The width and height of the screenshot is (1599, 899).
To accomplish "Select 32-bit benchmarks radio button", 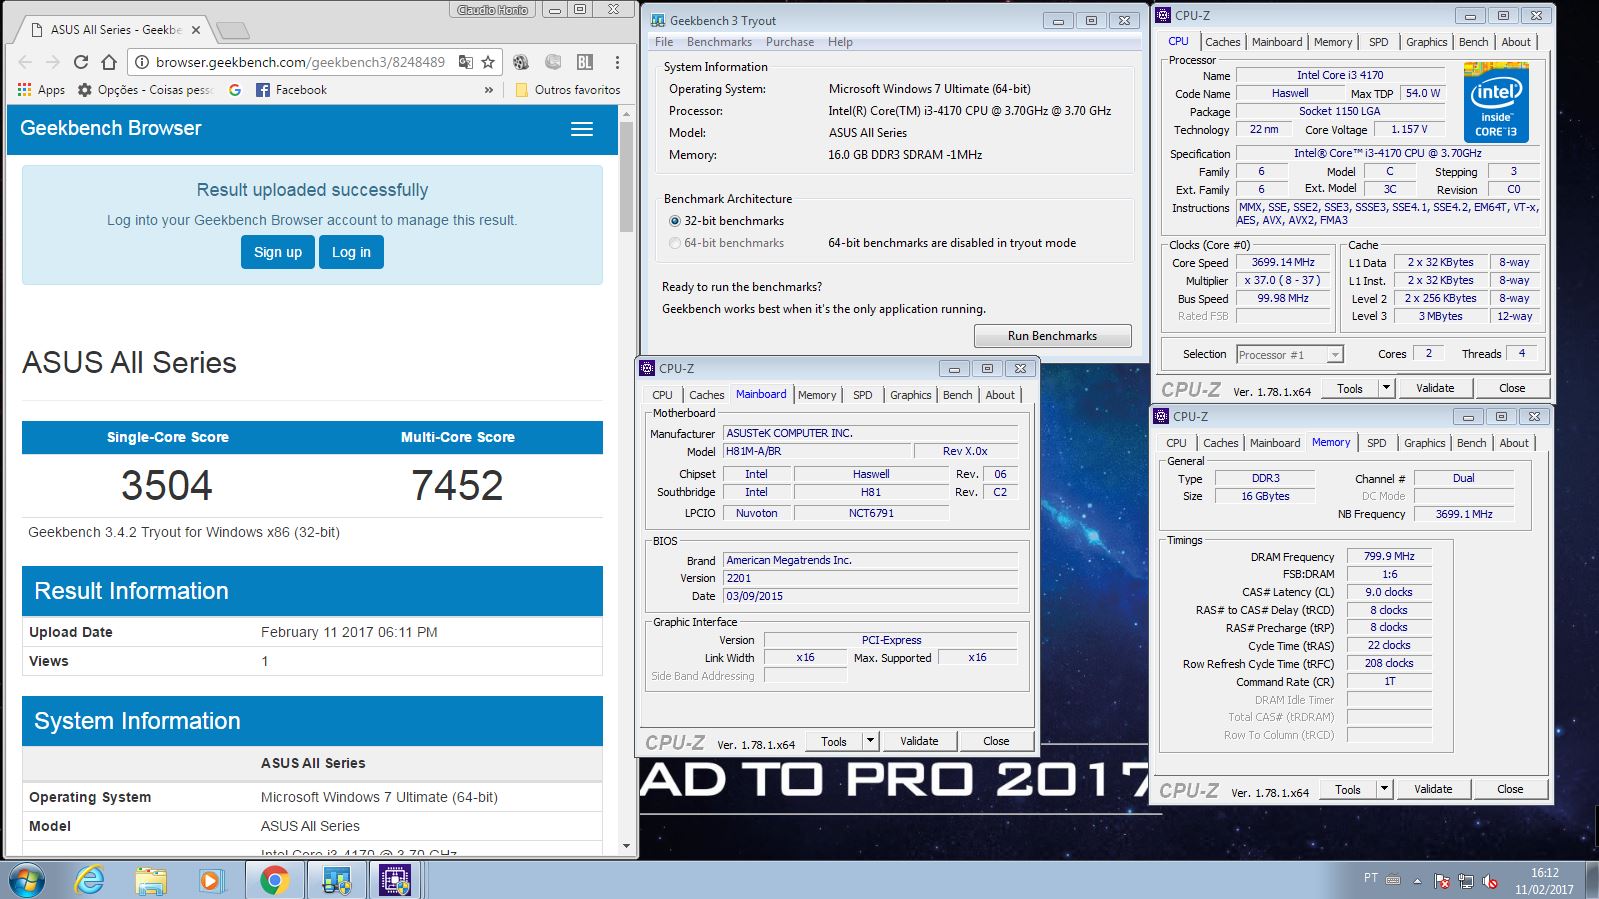I will 675,221.
